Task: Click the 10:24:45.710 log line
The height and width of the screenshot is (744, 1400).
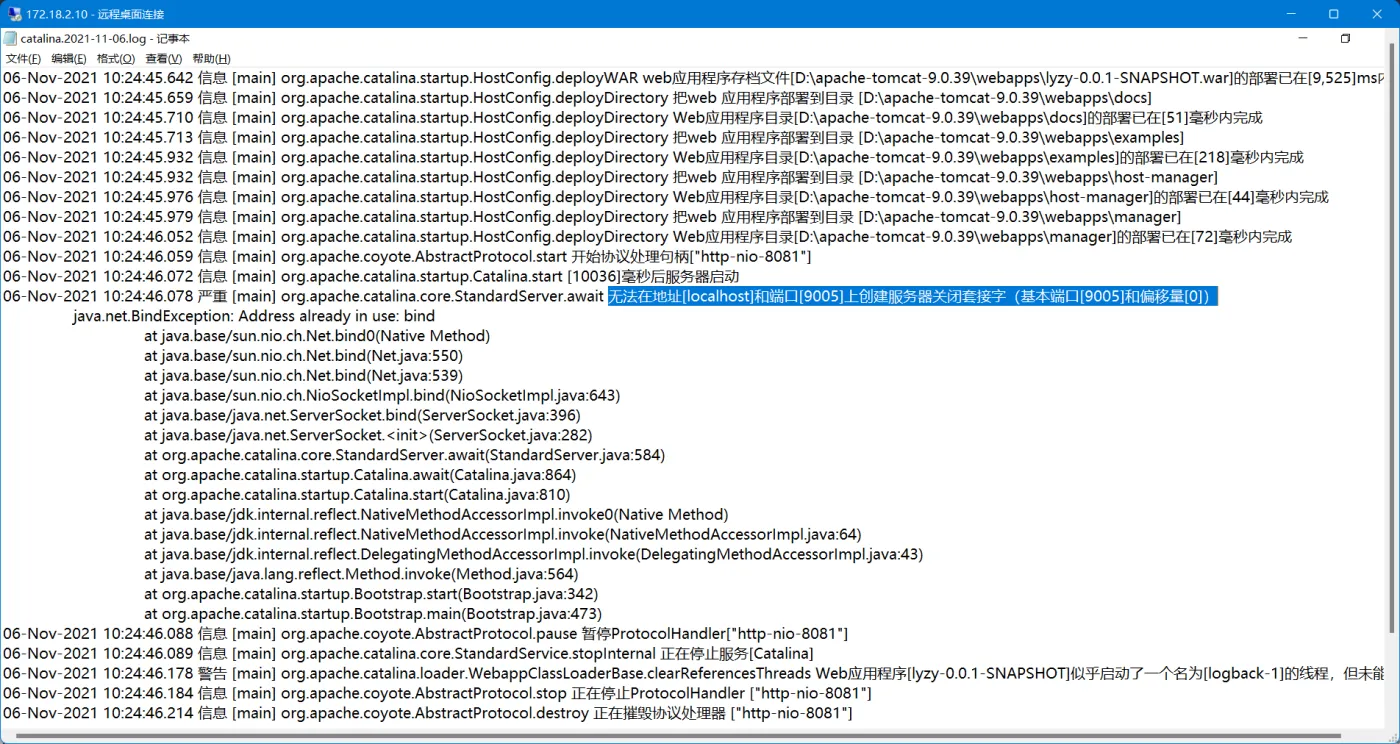Action: [x=633, y=118]
